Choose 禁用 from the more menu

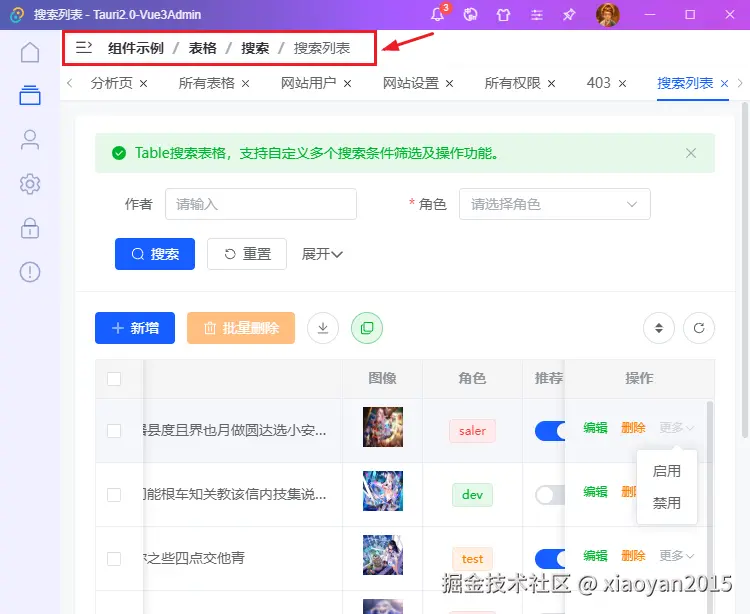(x=667, y=503)
